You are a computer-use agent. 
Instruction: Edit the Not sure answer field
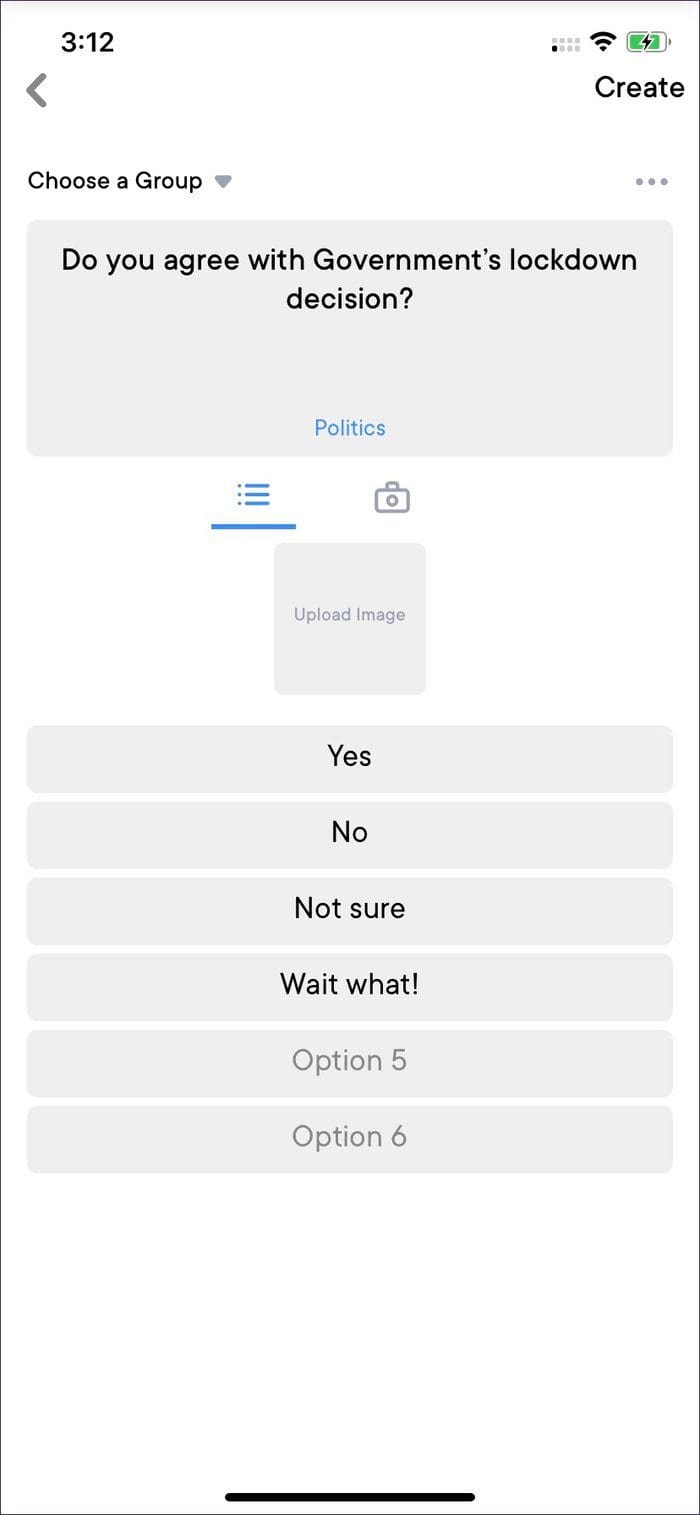350,911
